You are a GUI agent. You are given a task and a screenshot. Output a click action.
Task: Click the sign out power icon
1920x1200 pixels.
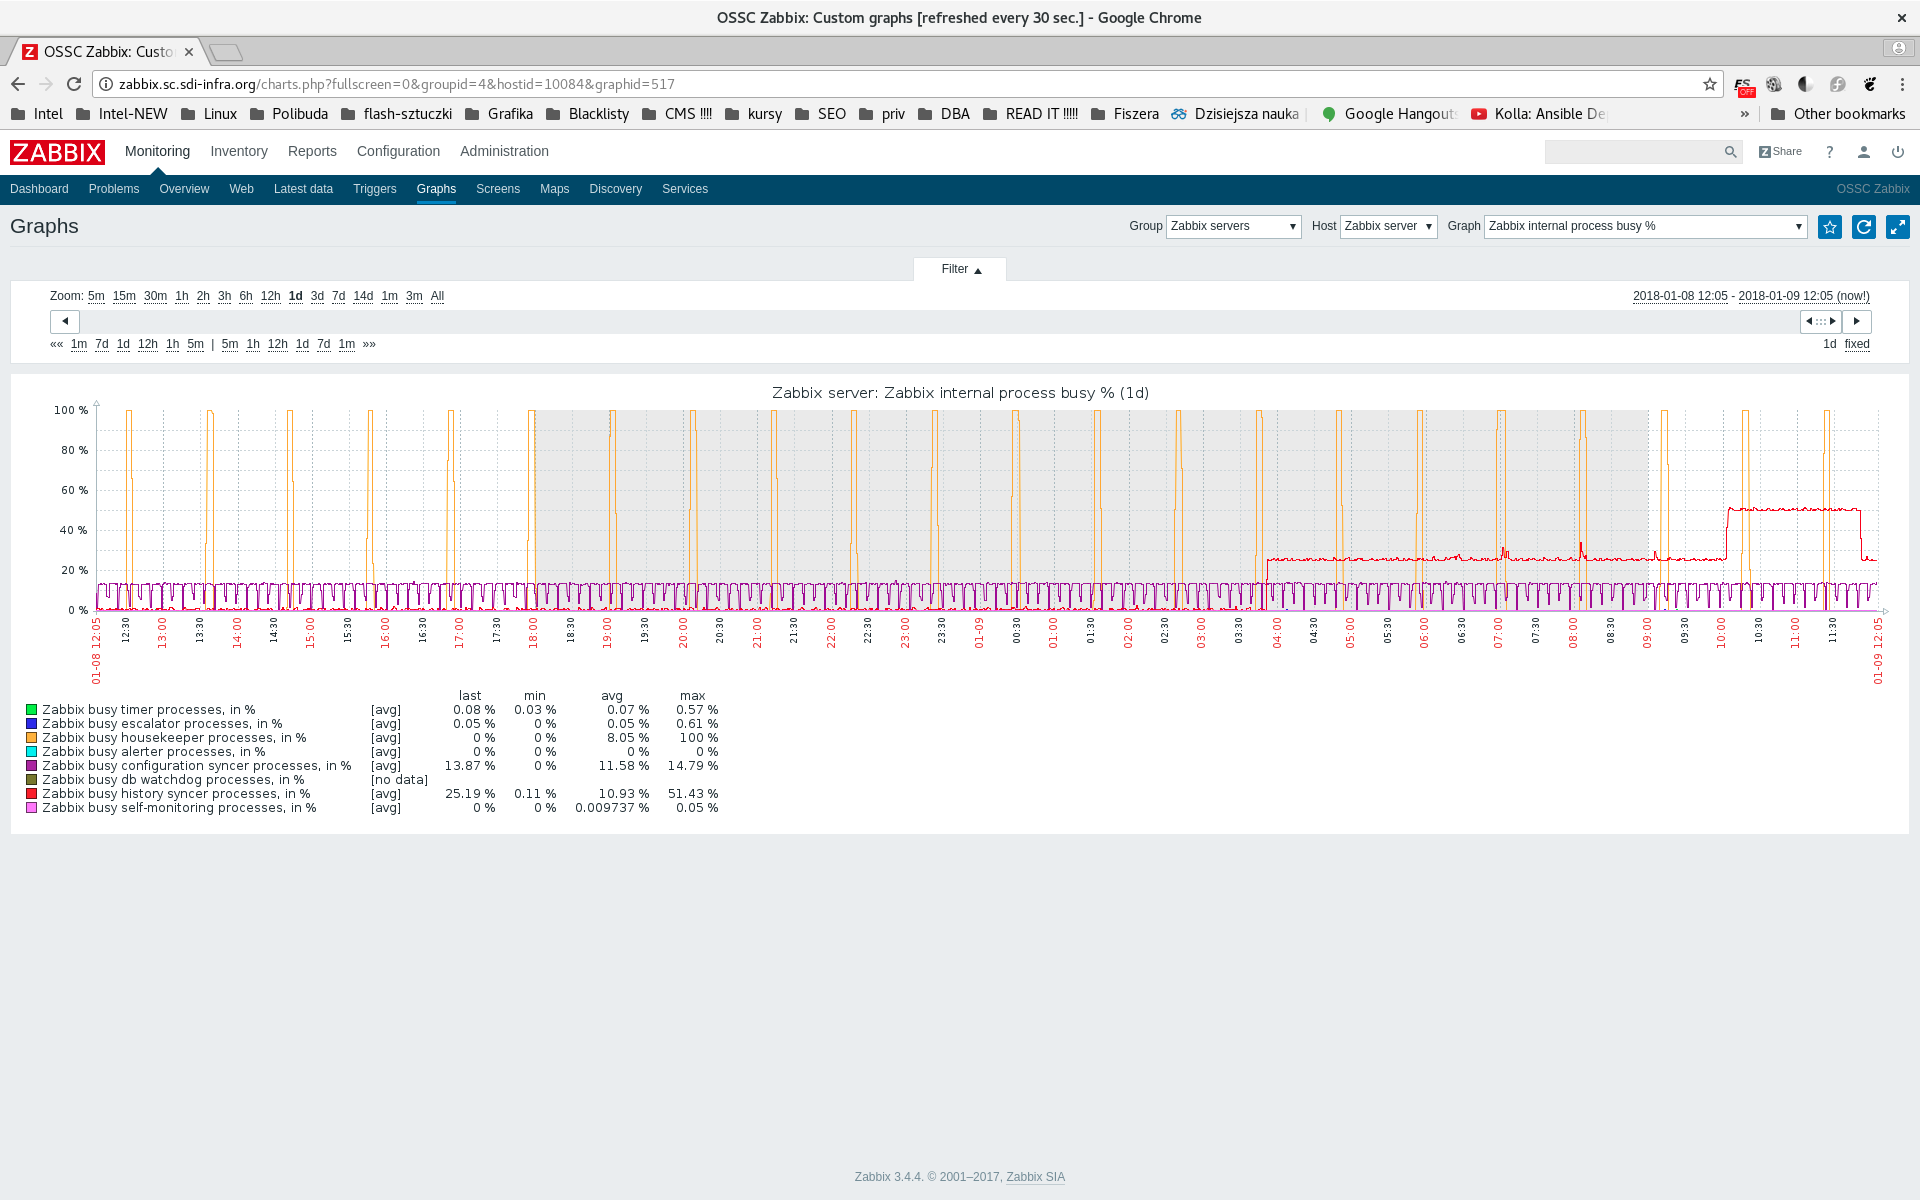(x=1898, y=152)
